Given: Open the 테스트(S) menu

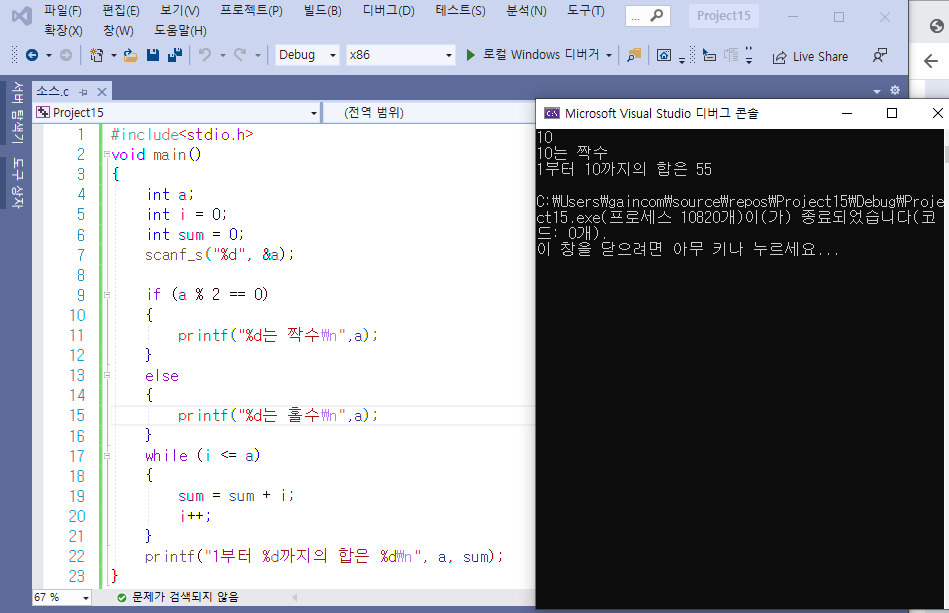Looking at the screenshot, I should pos(460,11).
